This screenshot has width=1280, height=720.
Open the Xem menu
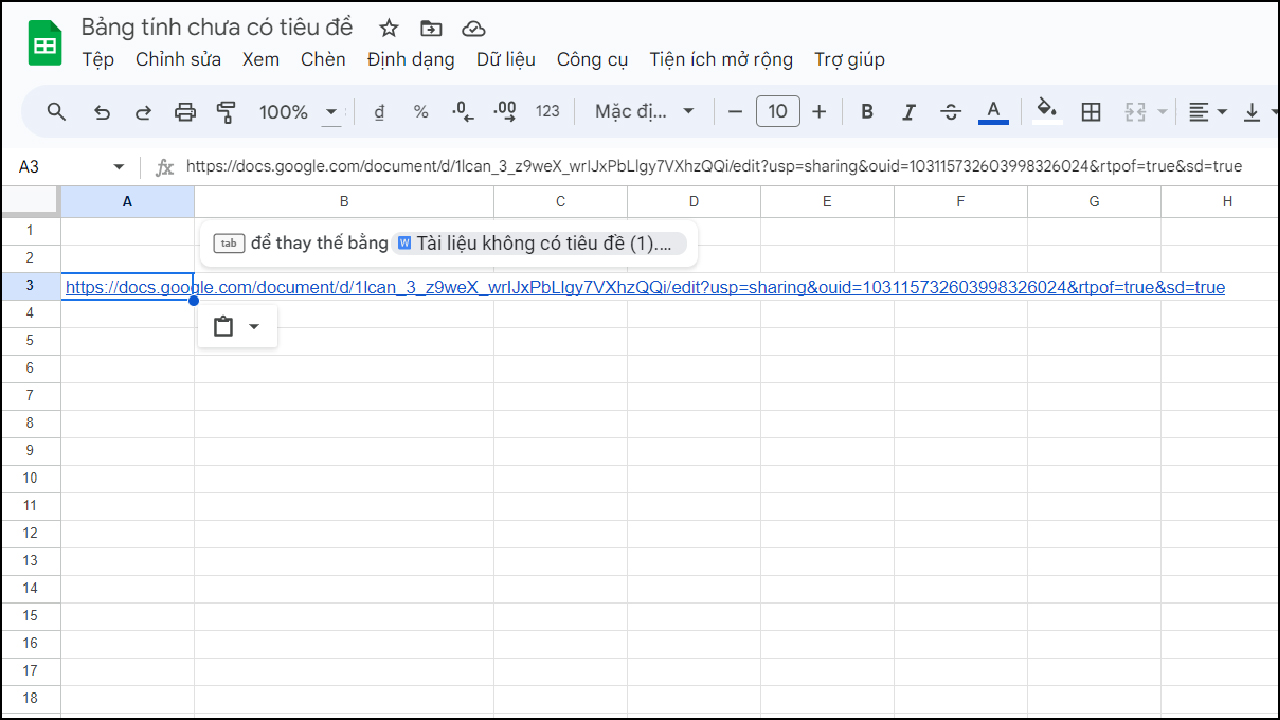pos(260,60)
